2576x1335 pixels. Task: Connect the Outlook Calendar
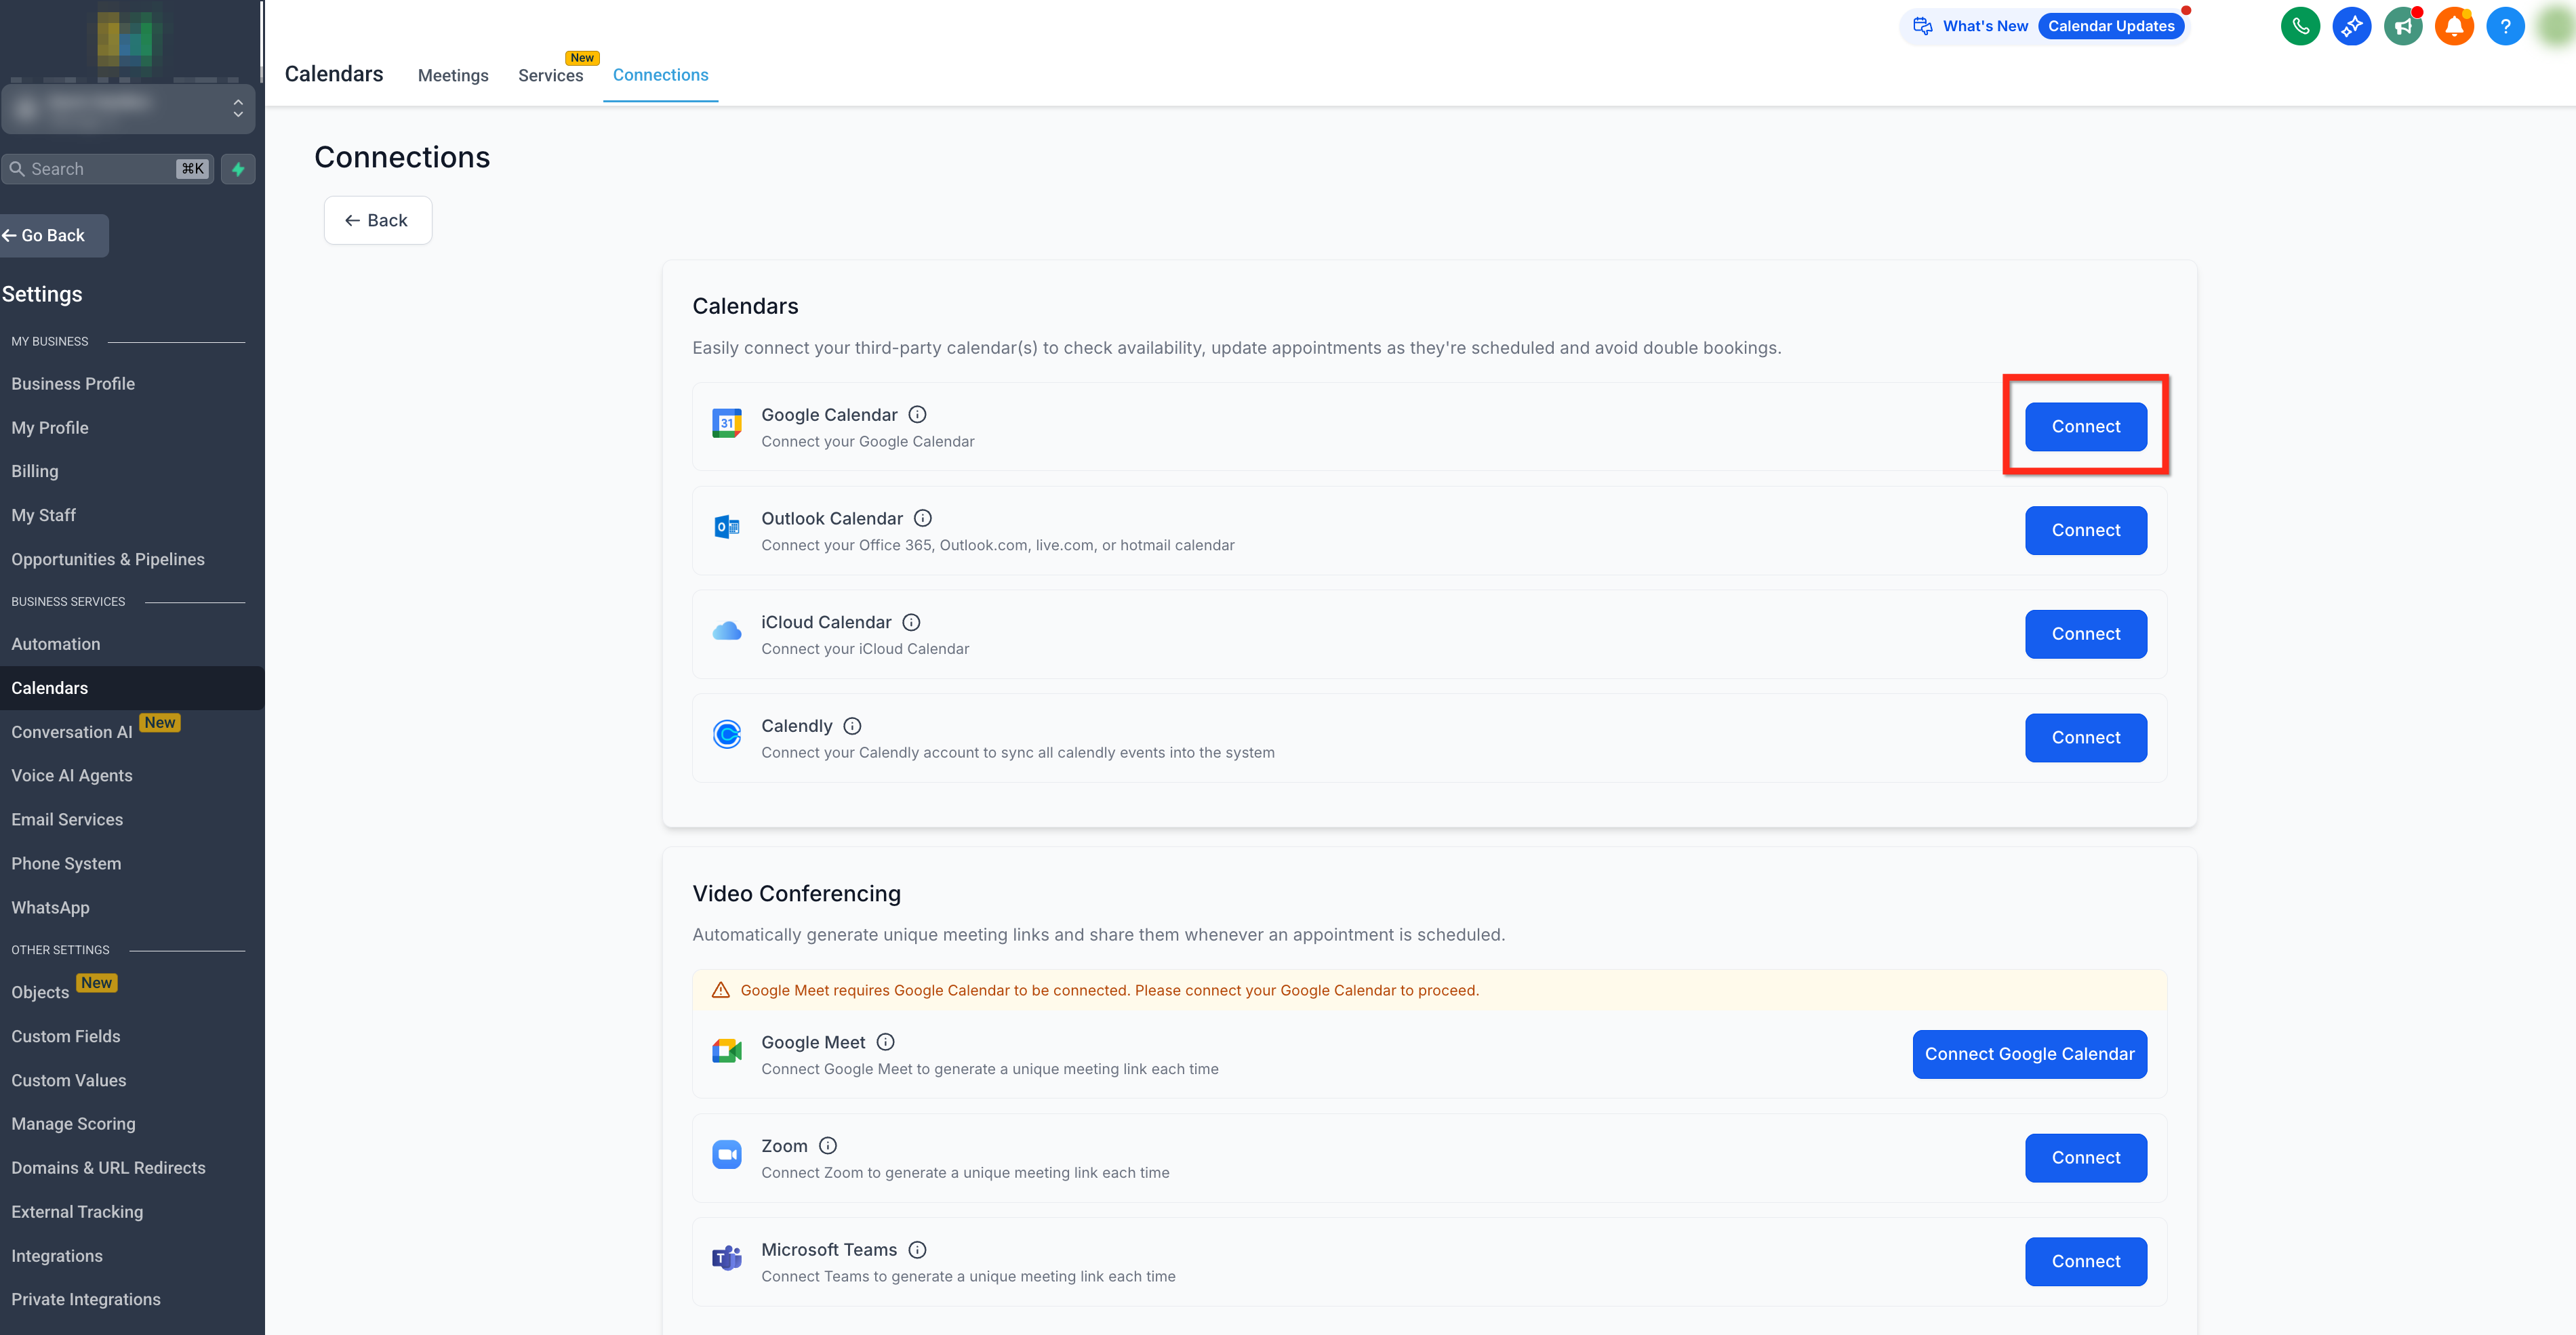2085,530
